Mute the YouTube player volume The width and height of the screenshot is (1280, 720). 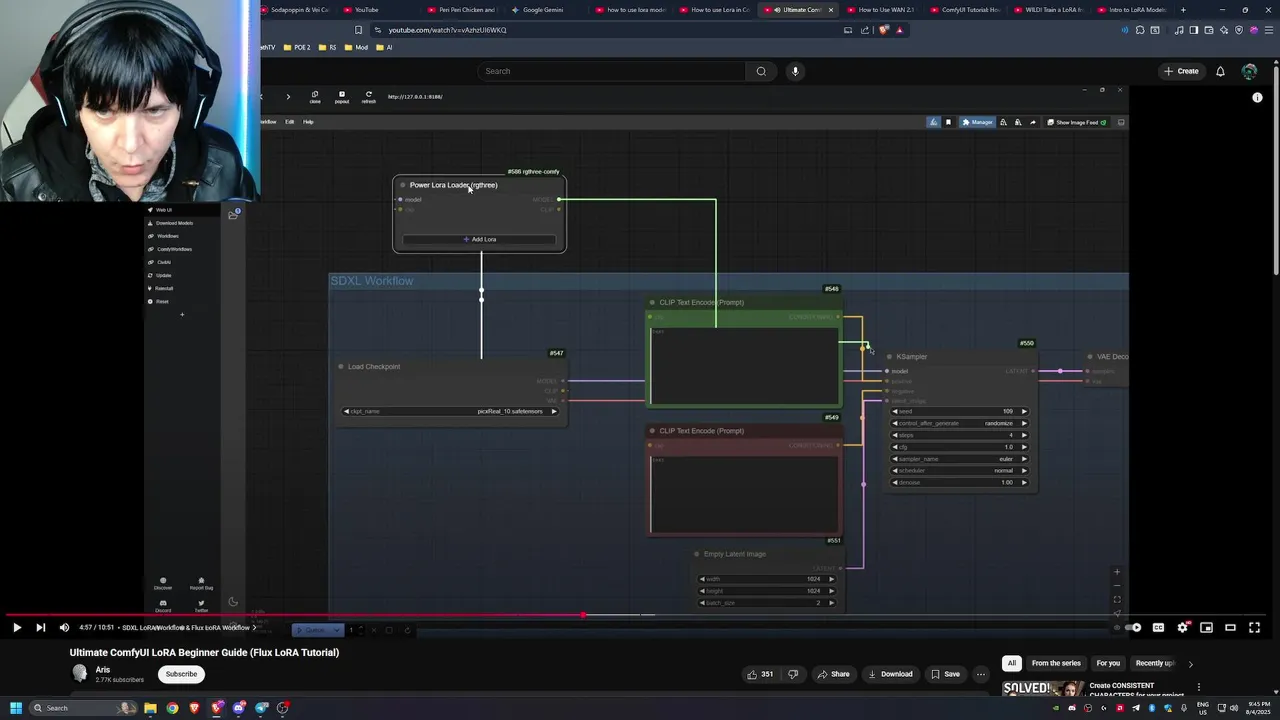(x=64, y=628)
